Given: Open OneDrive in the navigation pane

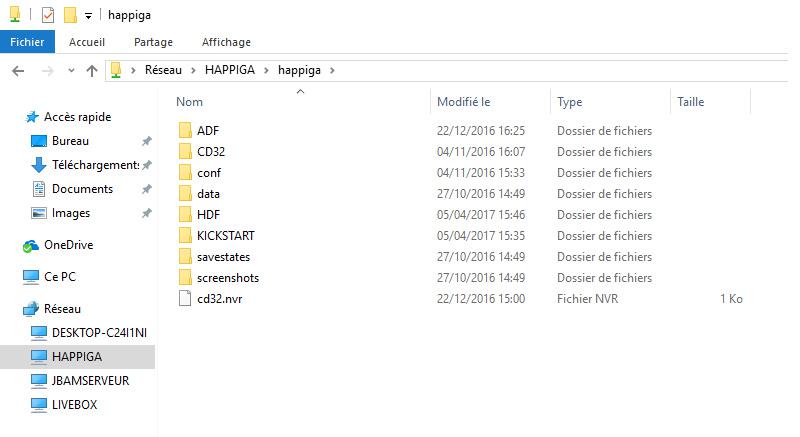Looking at the screenshot, I should coord(68,245).
